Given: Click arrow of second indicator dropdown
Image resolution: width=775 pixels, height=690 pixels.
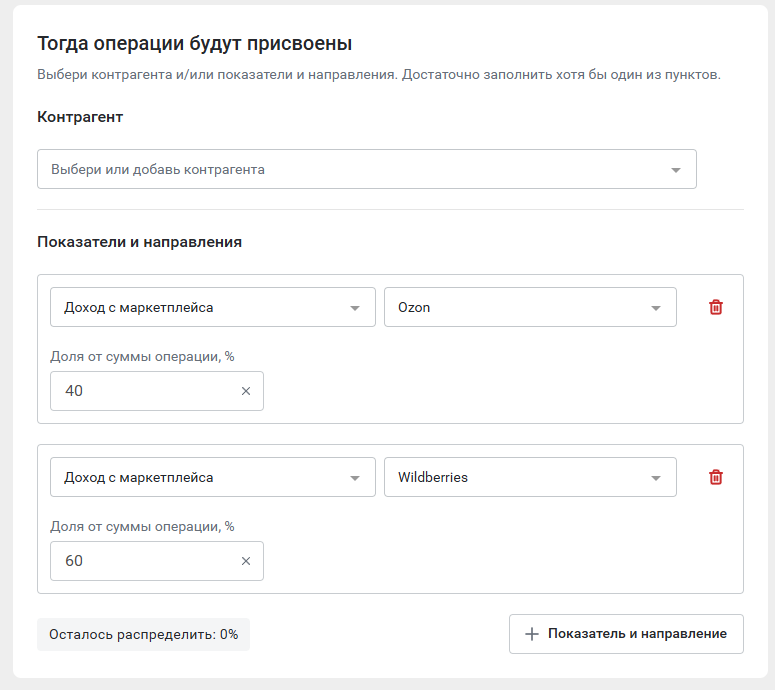Looking at the screenshot, I should click(354, 478).
